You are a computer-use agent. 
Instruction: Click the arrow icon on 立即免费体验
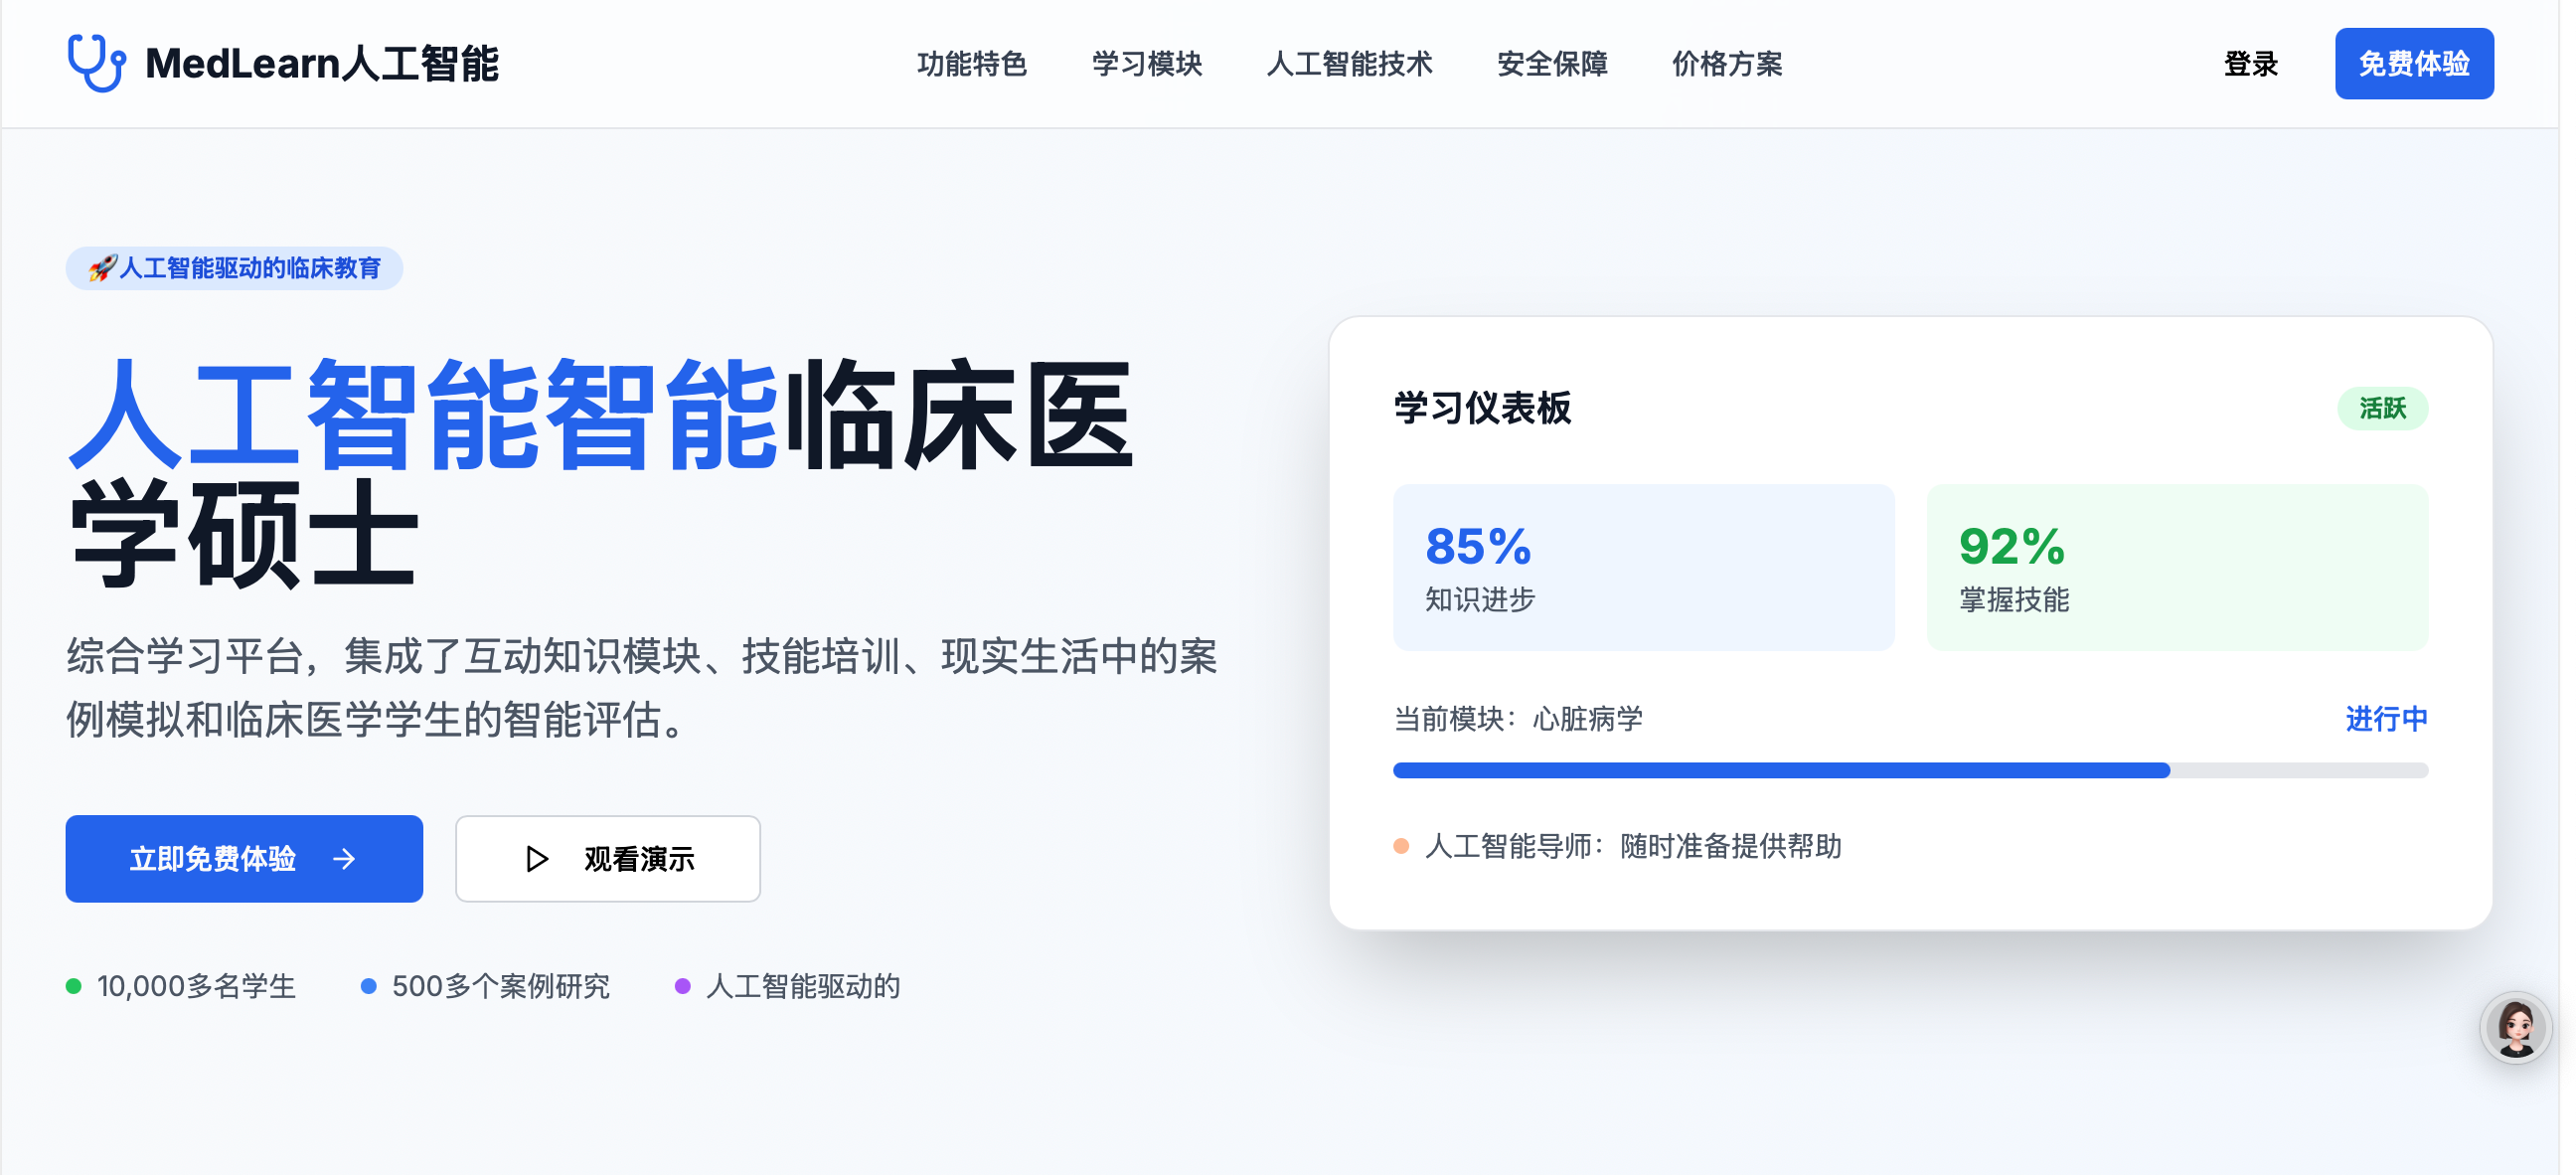coord(344,859)
